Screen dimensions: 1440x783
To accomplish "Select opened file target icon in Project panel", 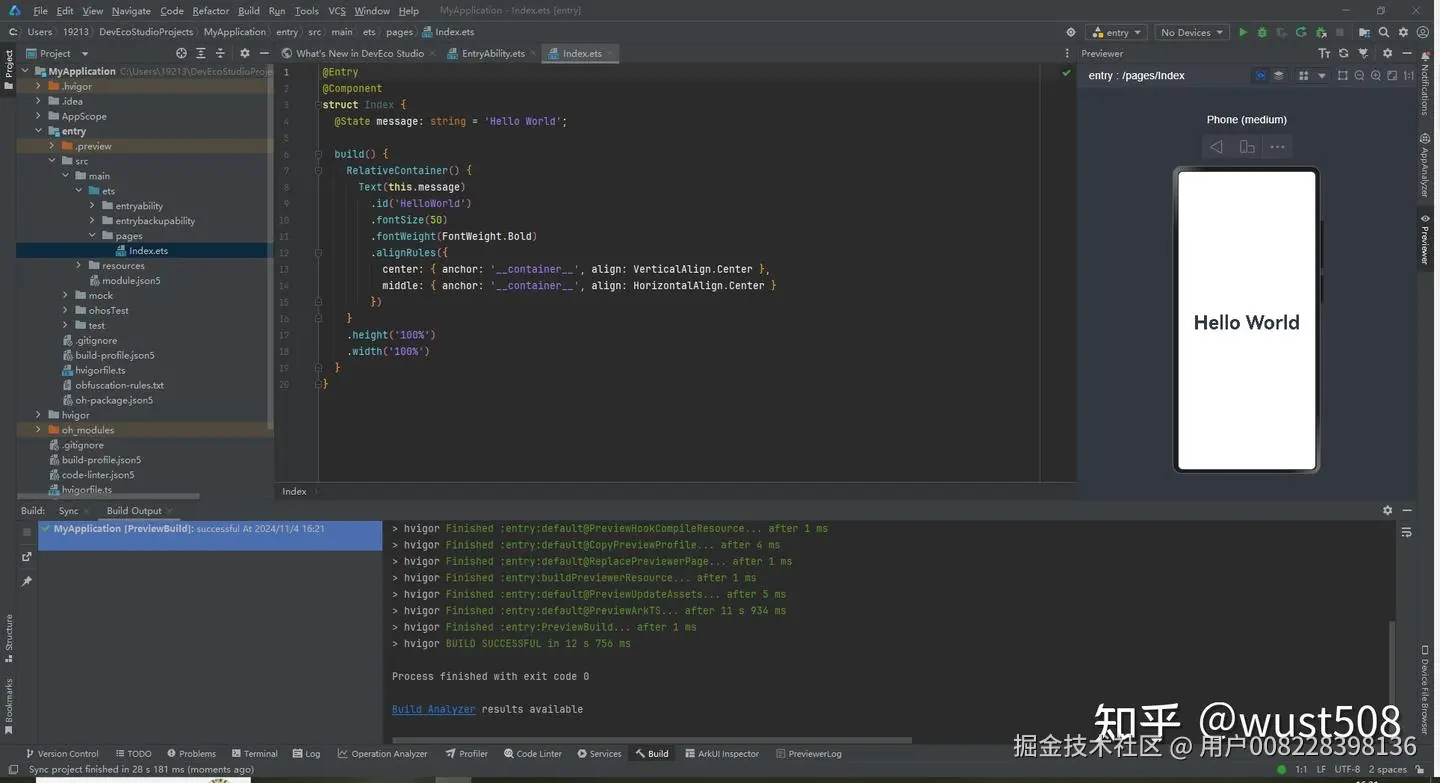I will 181,53.
